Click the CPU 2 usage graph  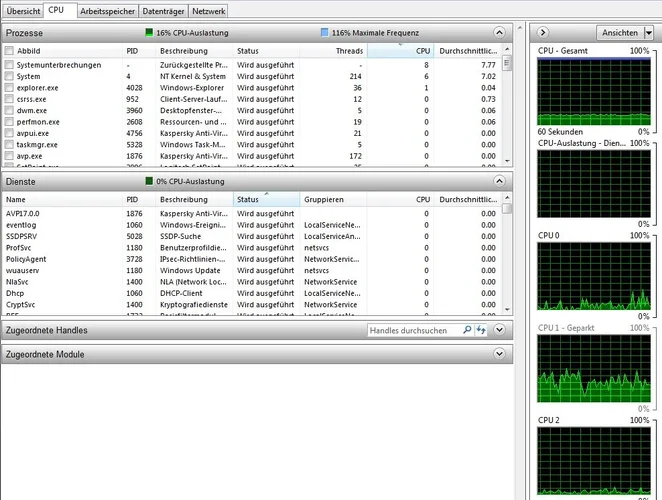pyautogui.click(x=594, y=461)
